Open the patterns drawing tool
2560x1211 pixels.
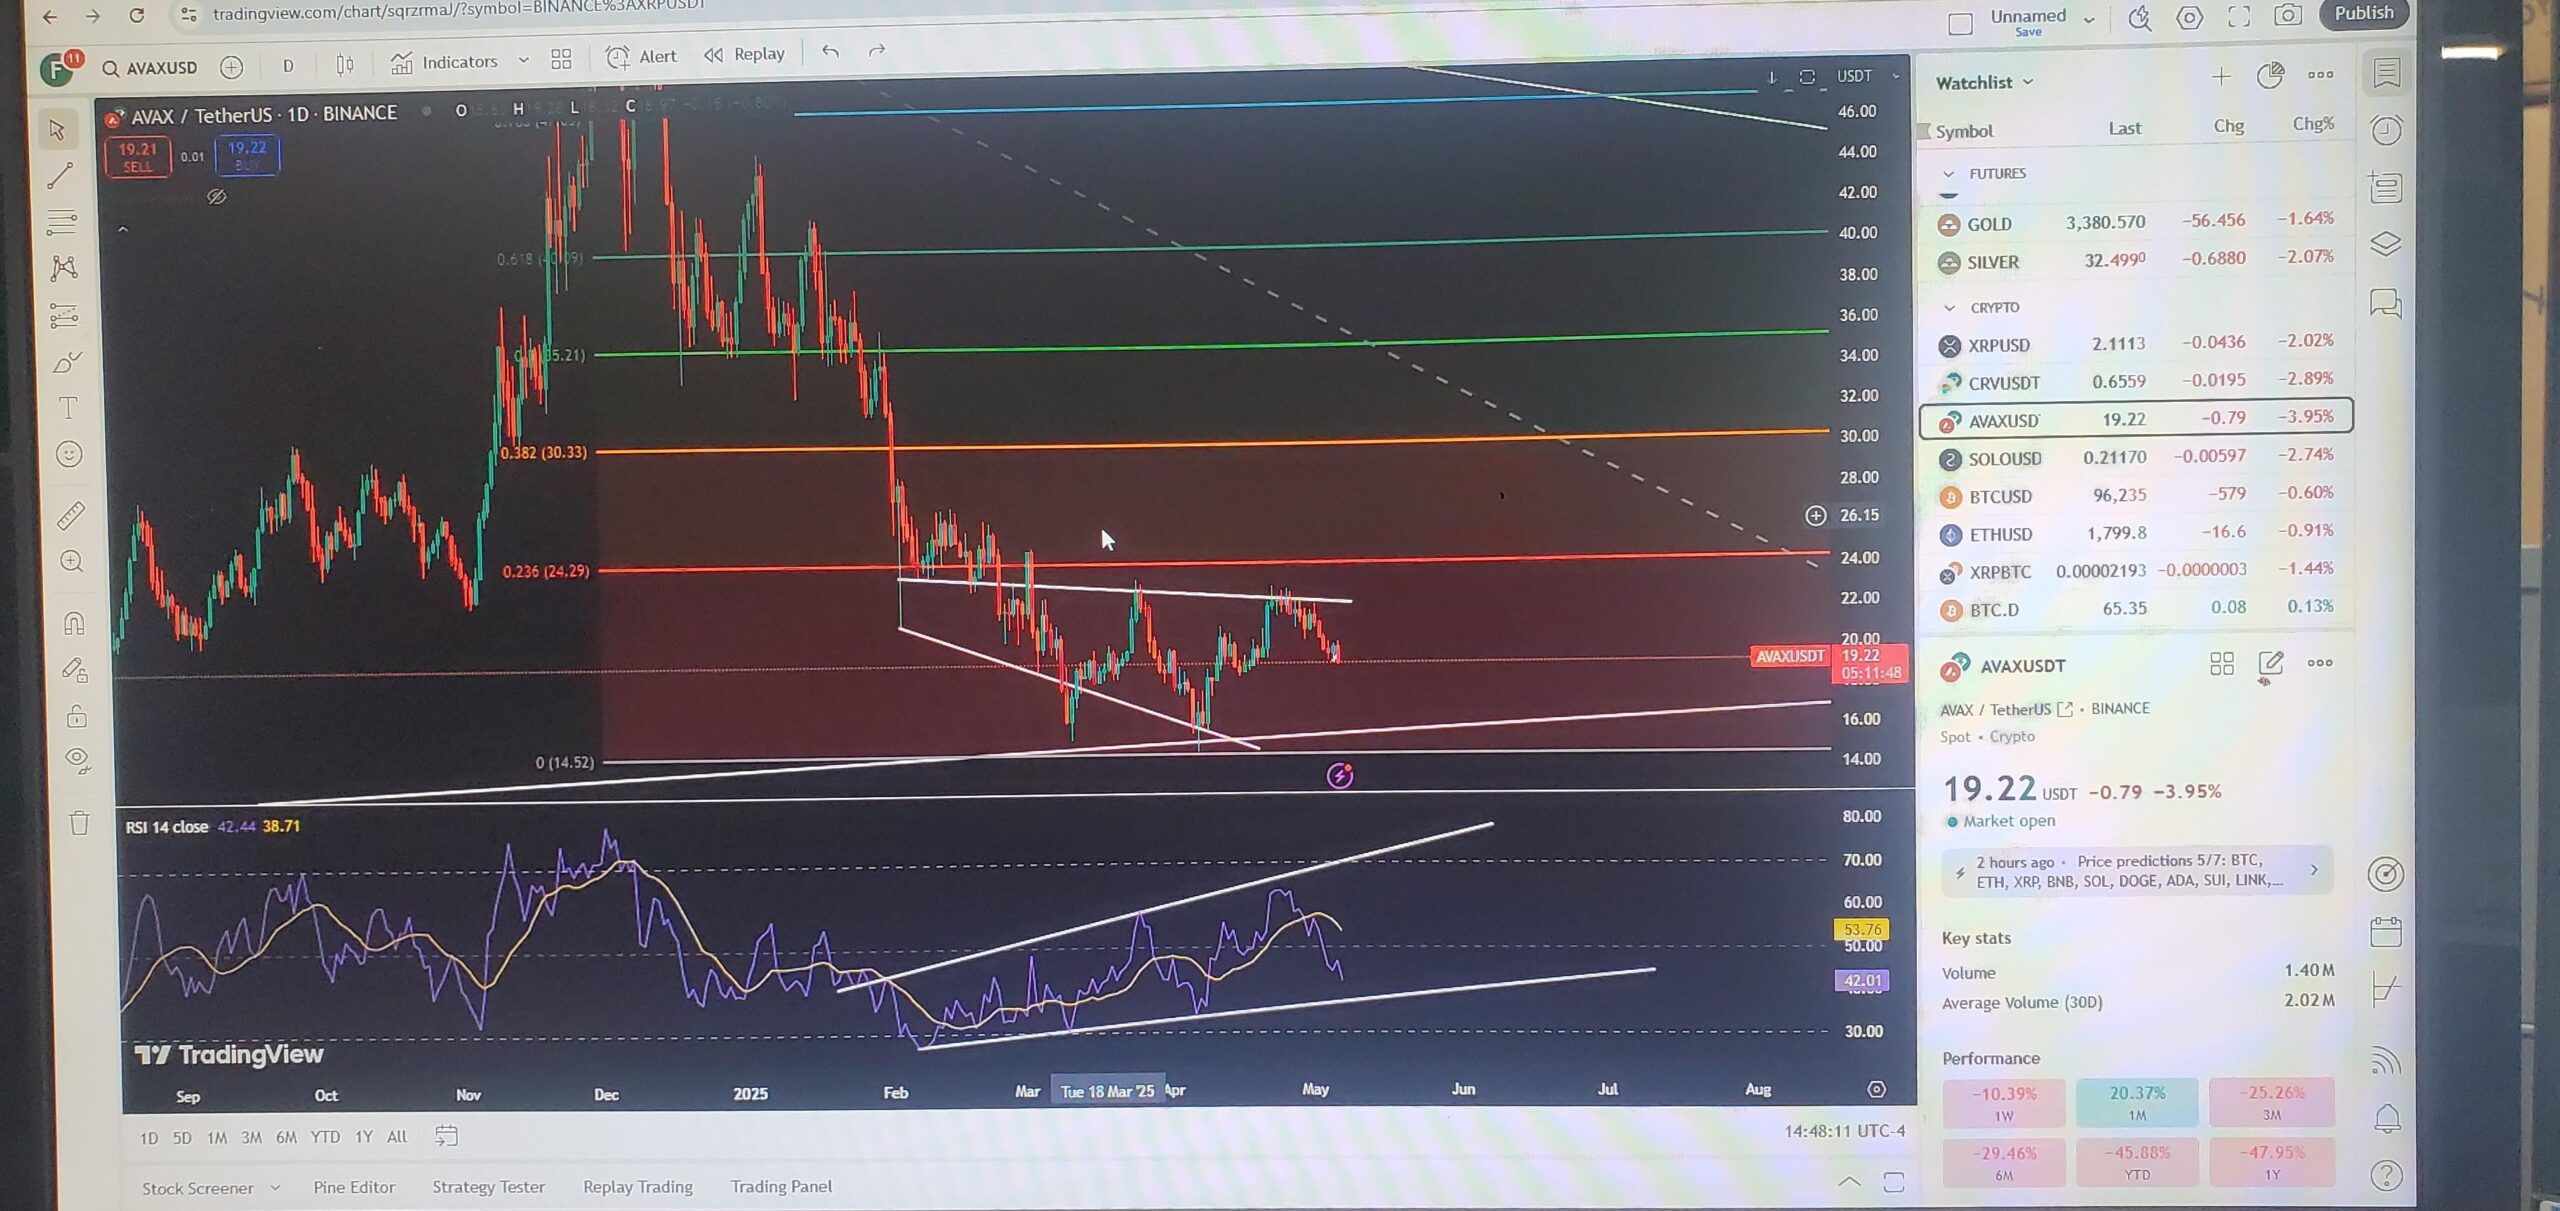pyautogui.click(x=64, y=267)
